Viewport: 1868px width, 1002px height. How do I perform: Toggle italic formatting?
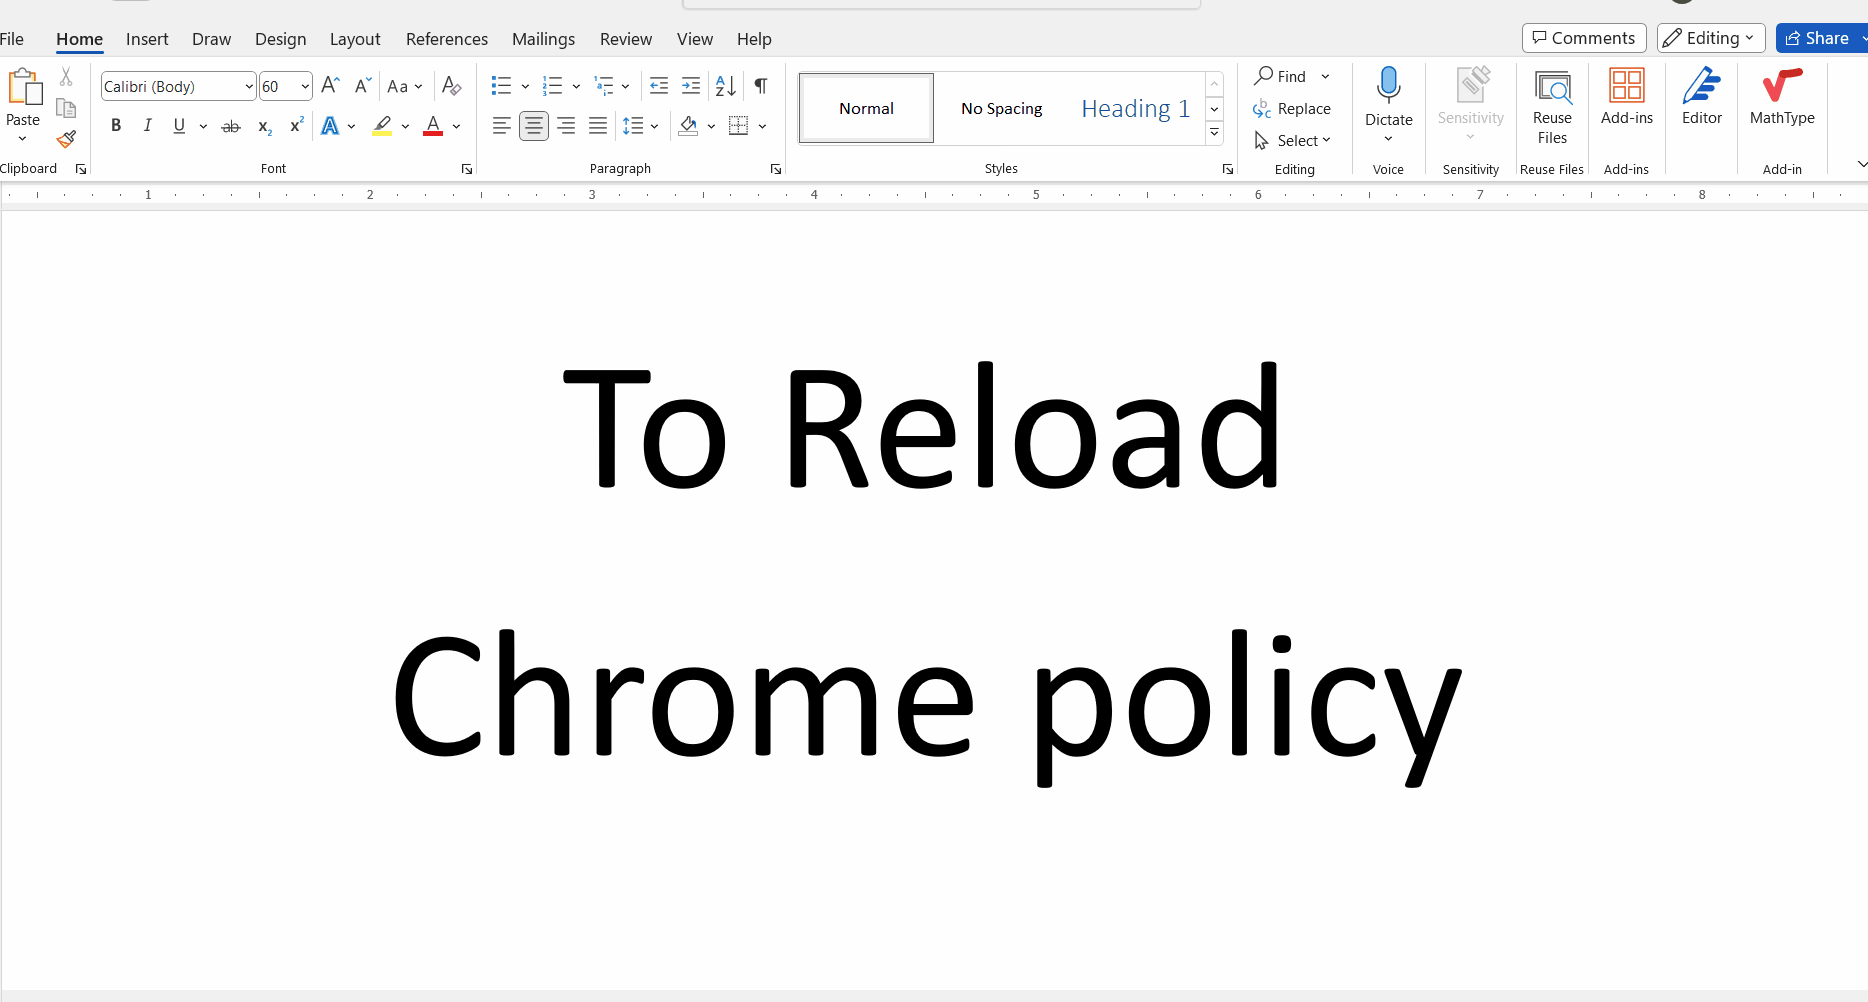point(148,126)
